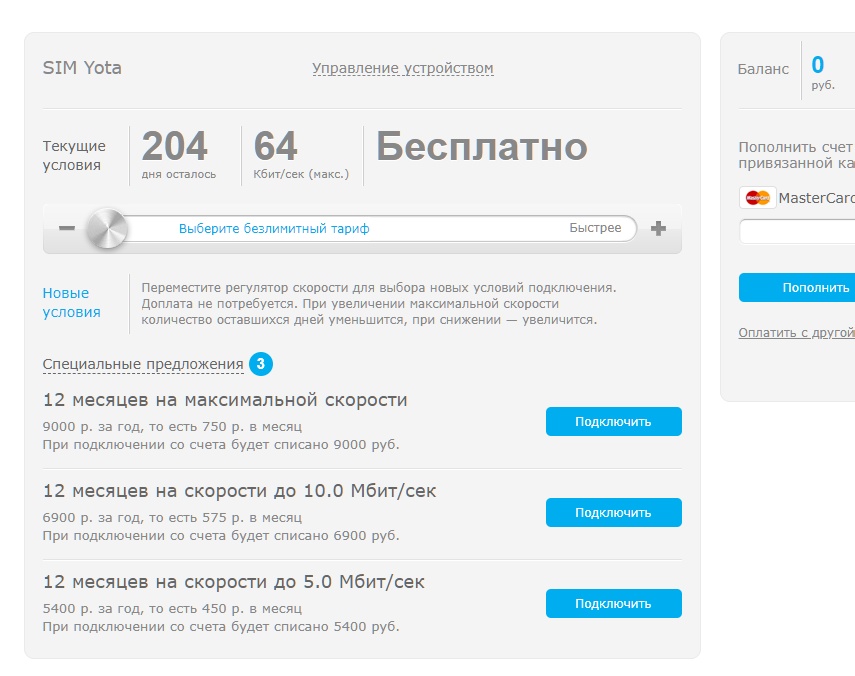Click the '204' days remaining value

point(174,146)
